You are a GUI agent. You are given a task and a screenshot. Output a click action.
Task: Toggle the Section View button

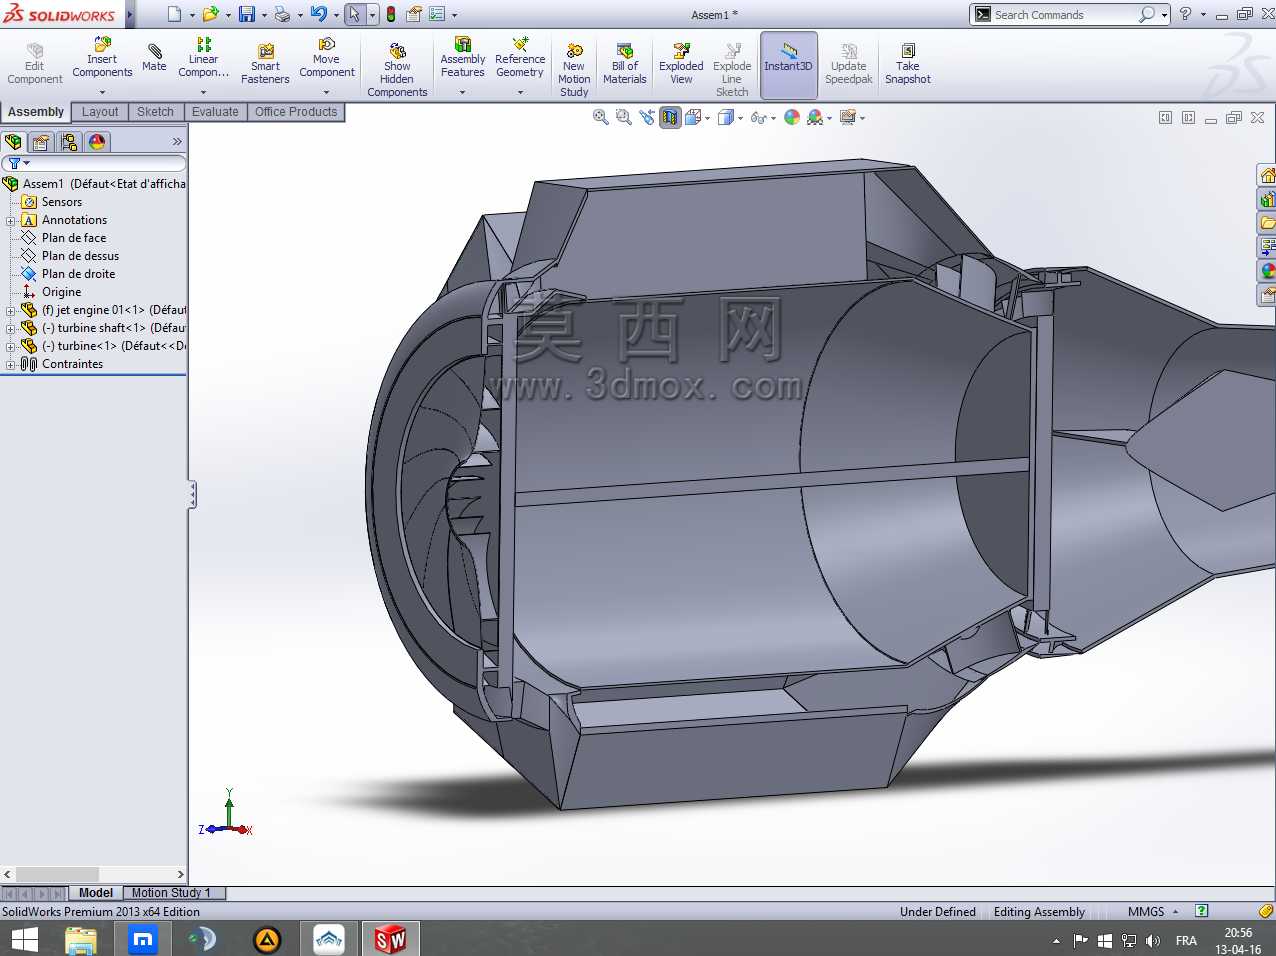[670, 117]
